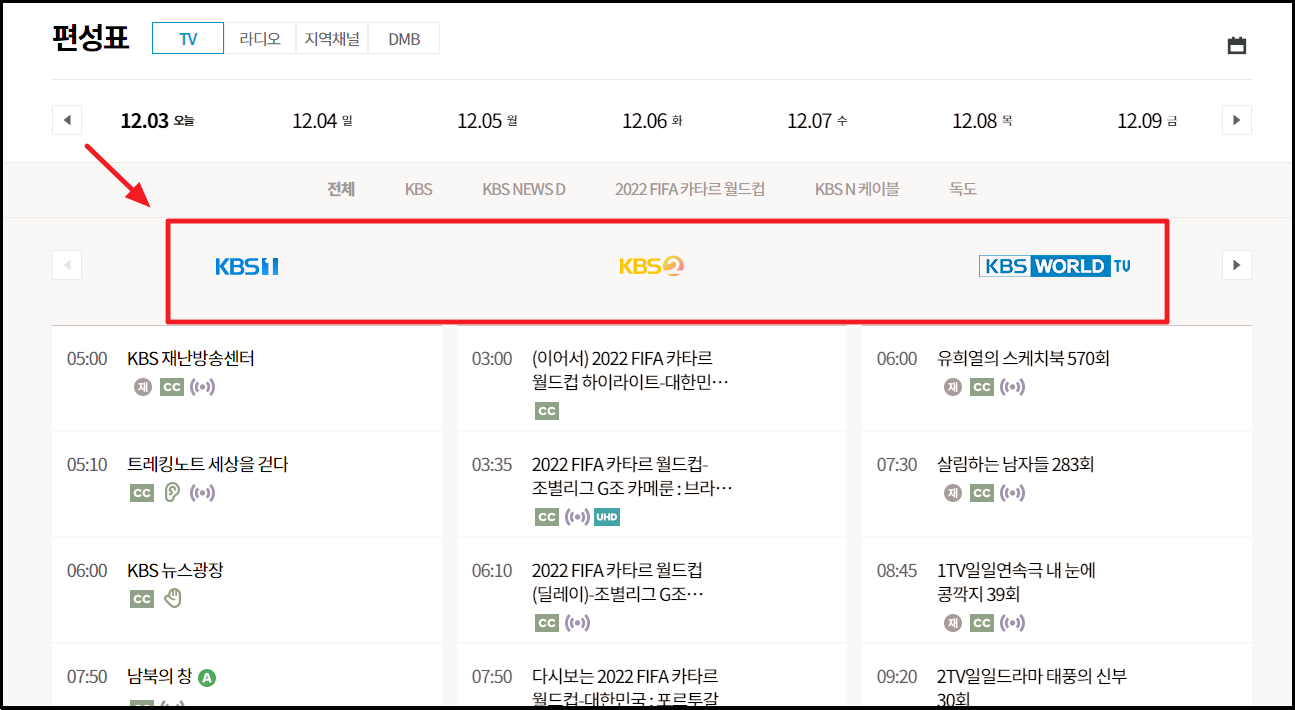The width and height of the screenshot is (1295, 710).
Task: Go to next week of dates
Action: pyautogui.click(x=1236, y=120)
